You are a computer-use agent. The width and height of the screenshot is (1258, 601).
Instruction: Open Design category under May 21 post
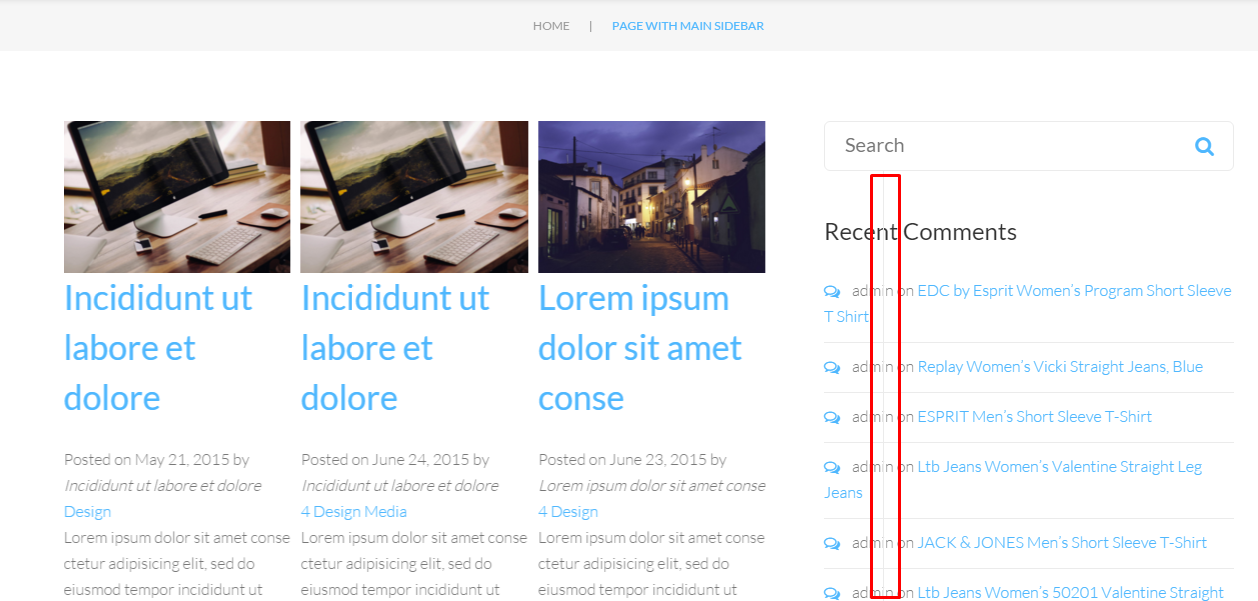point(88,512)
